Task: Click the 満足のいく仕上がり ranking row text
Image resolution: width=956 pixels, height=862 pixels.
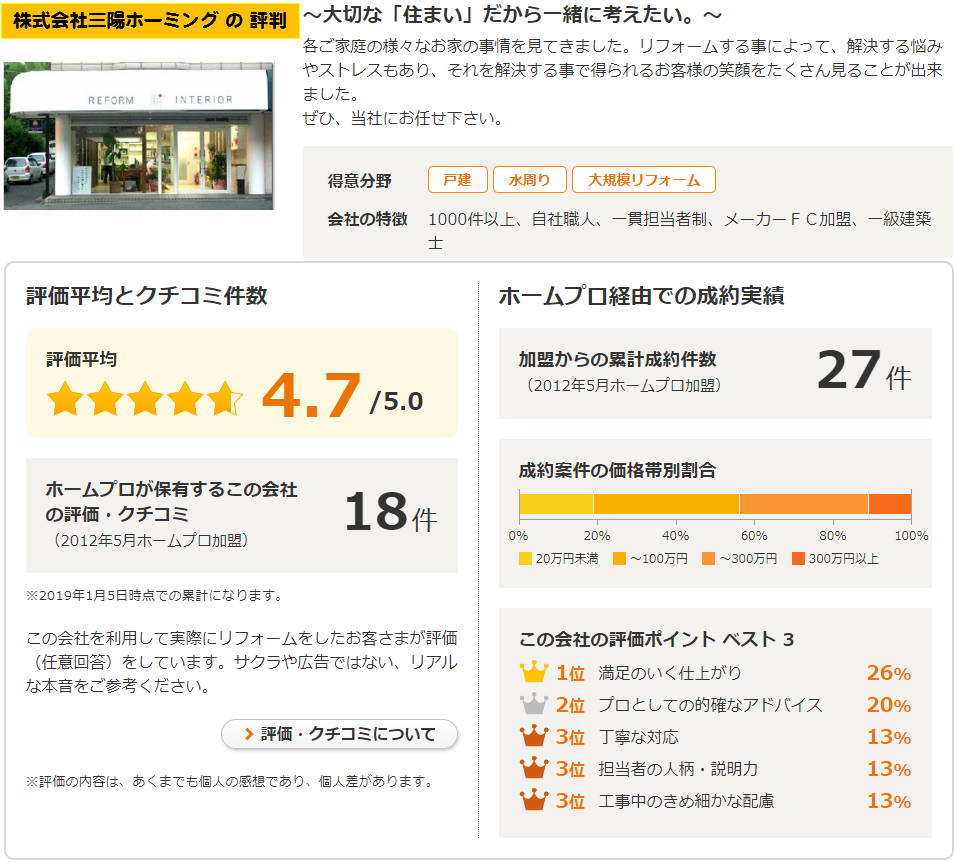Action: (x=669, y=672)
